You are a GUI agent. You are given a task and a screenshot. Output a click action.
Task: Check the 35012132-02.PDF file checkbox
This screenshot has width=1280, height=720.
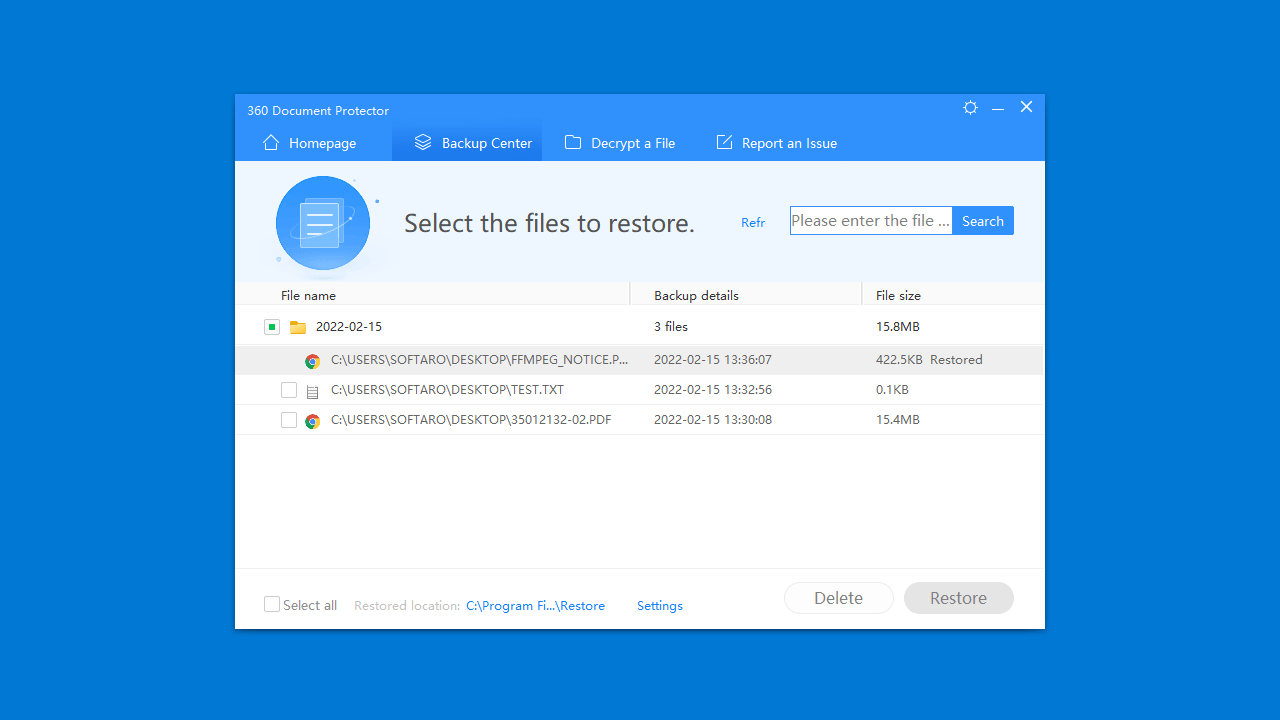pos(289,420)
